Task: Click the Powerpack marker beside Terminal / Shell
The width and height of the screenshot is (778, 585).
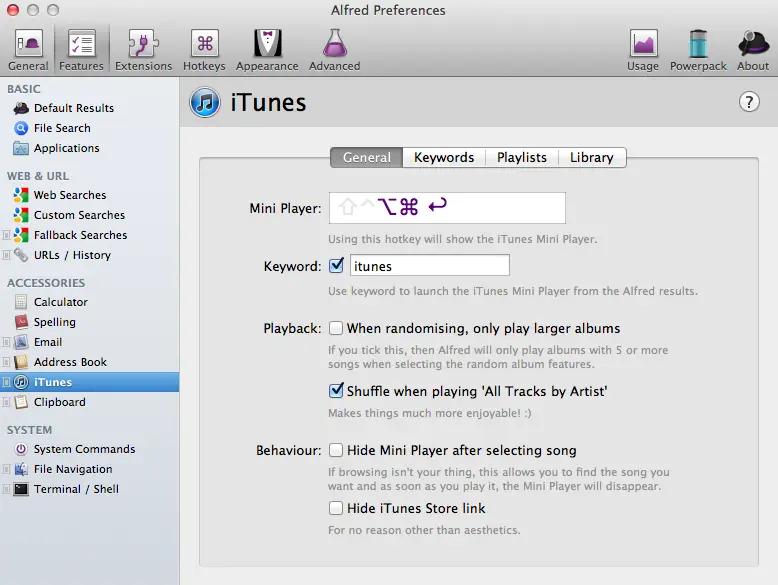Action: [6, 489]
